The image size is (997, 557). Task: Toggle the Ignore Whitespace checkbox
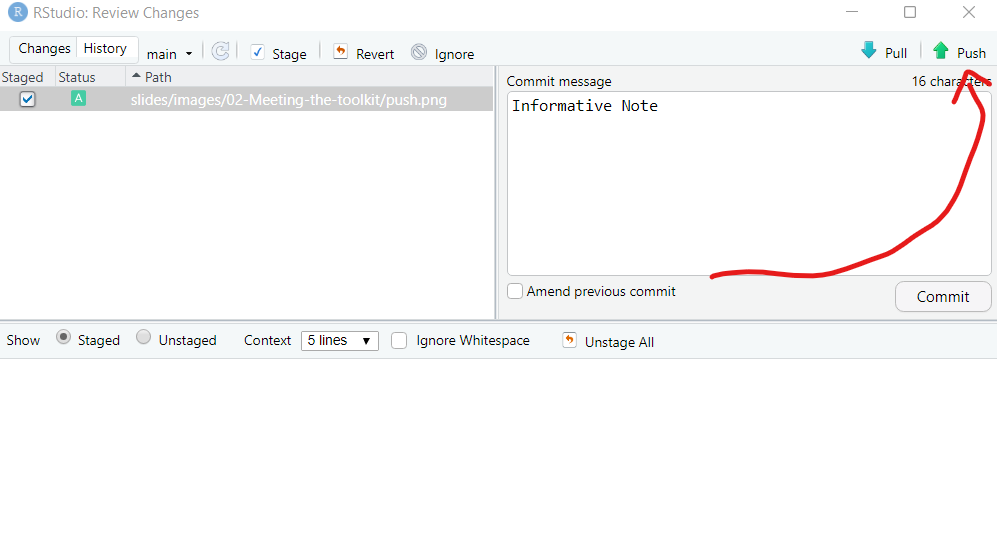click(399, 341)
